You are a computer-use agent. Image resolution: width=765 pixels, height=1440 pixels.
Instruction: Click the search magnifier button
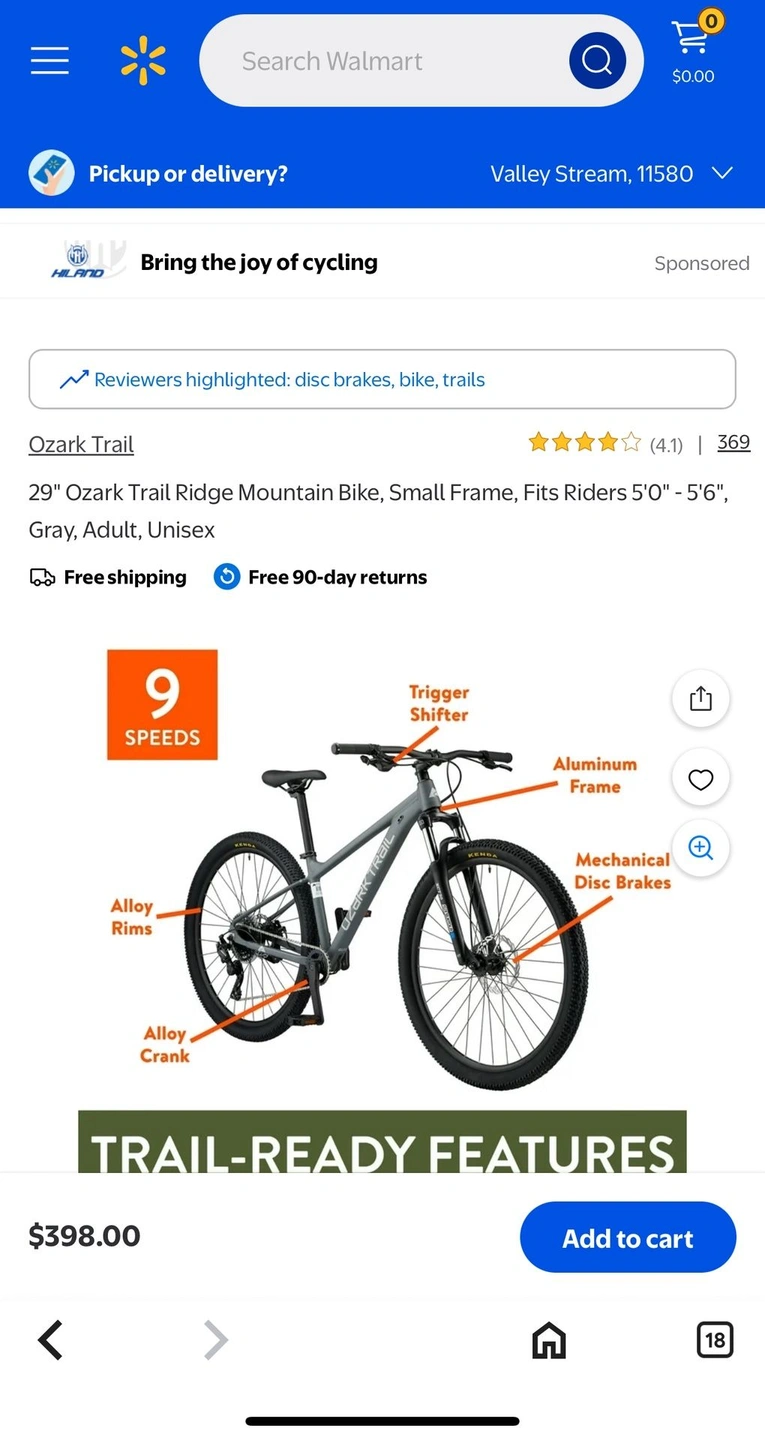coord(597,61)
